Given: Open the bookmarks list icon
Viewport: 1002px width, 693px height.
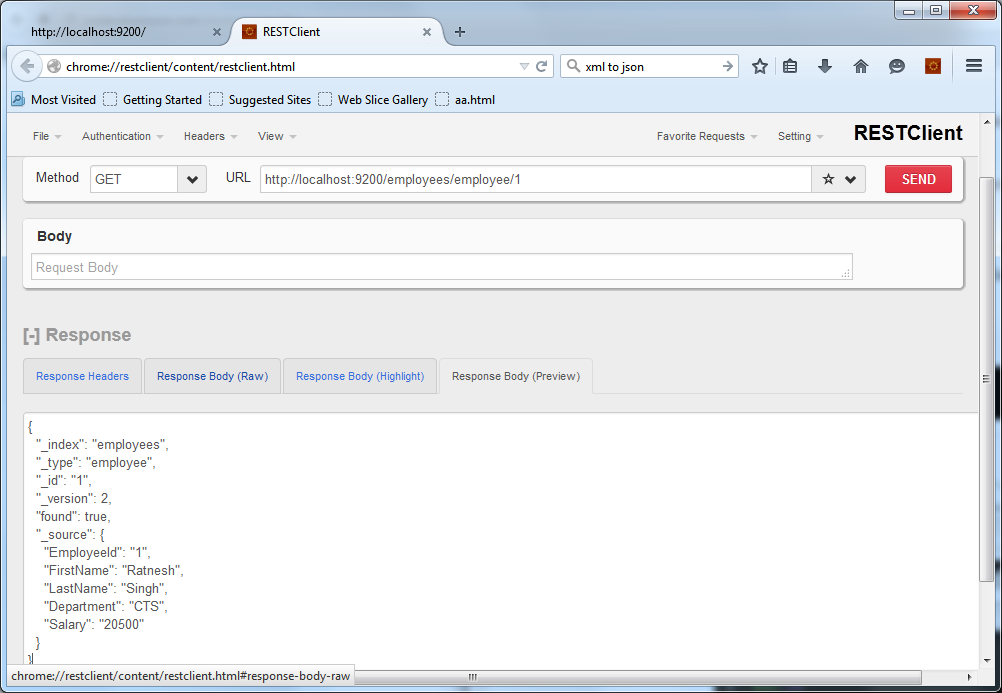Looking at the screenshot, I should 790,66.
